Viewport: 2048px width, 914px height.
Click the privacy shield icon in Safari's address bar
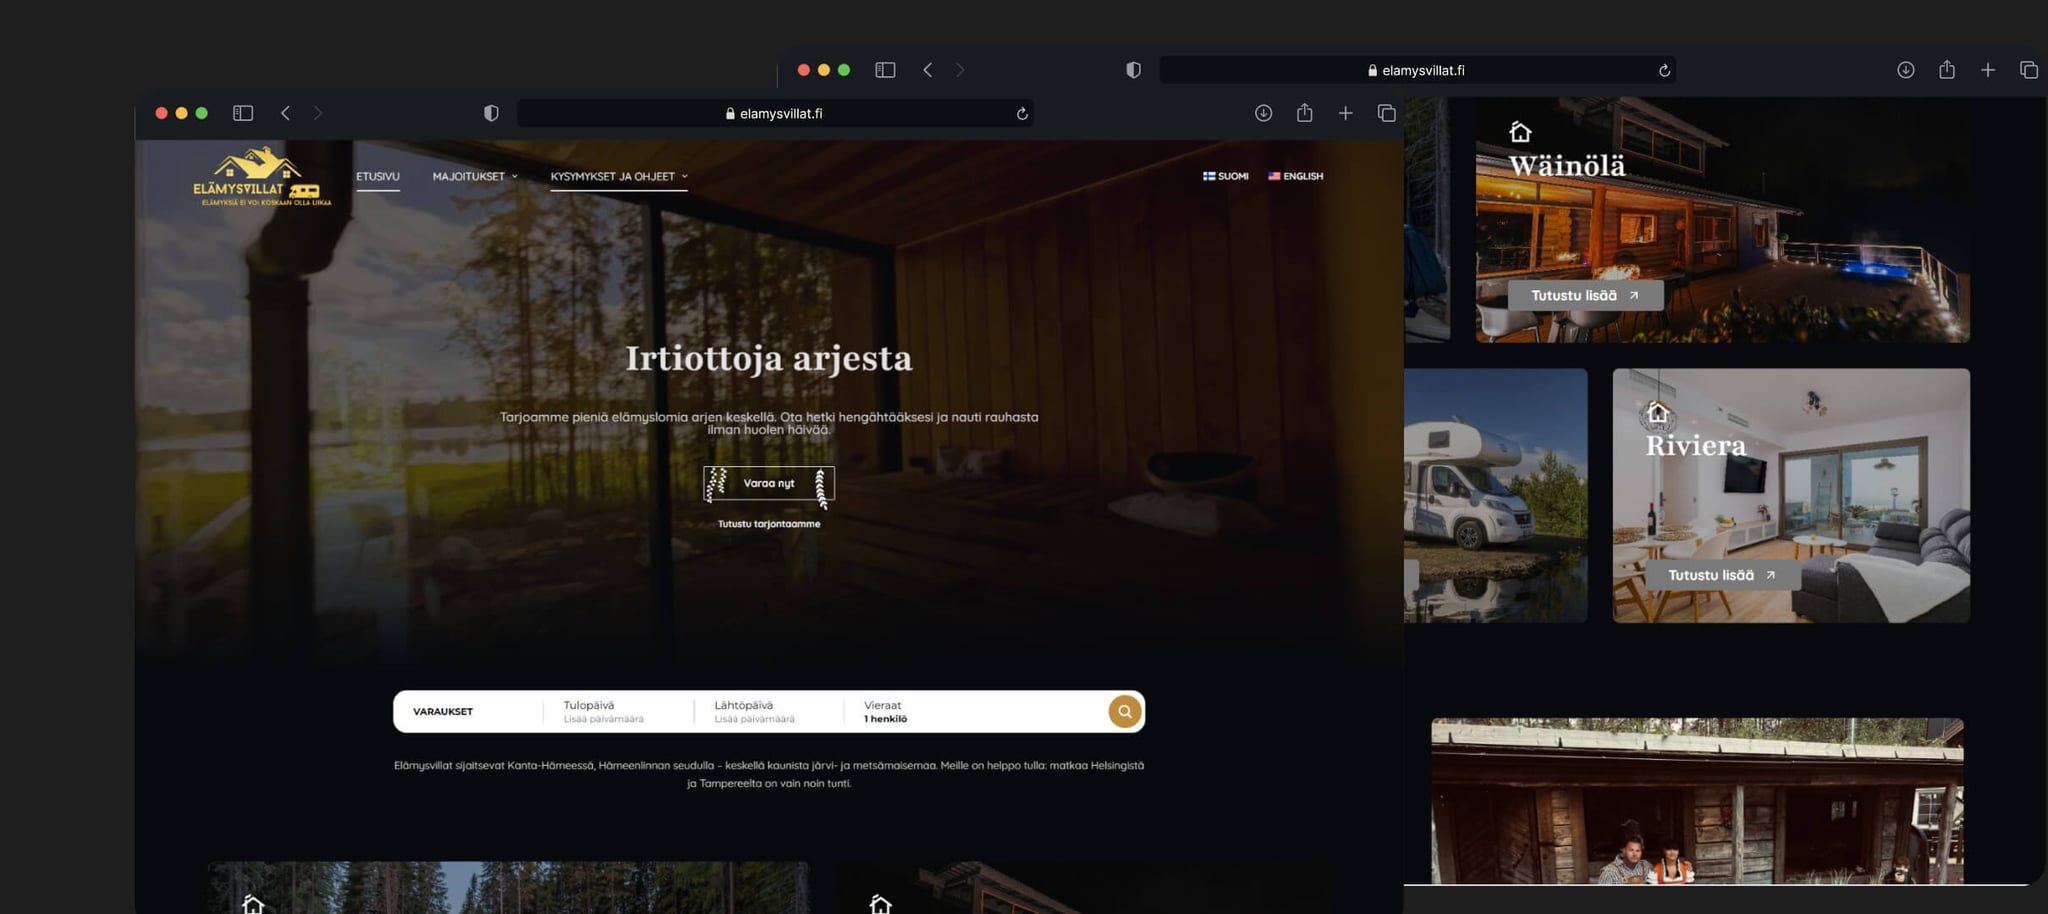click(x=490, y=113)
